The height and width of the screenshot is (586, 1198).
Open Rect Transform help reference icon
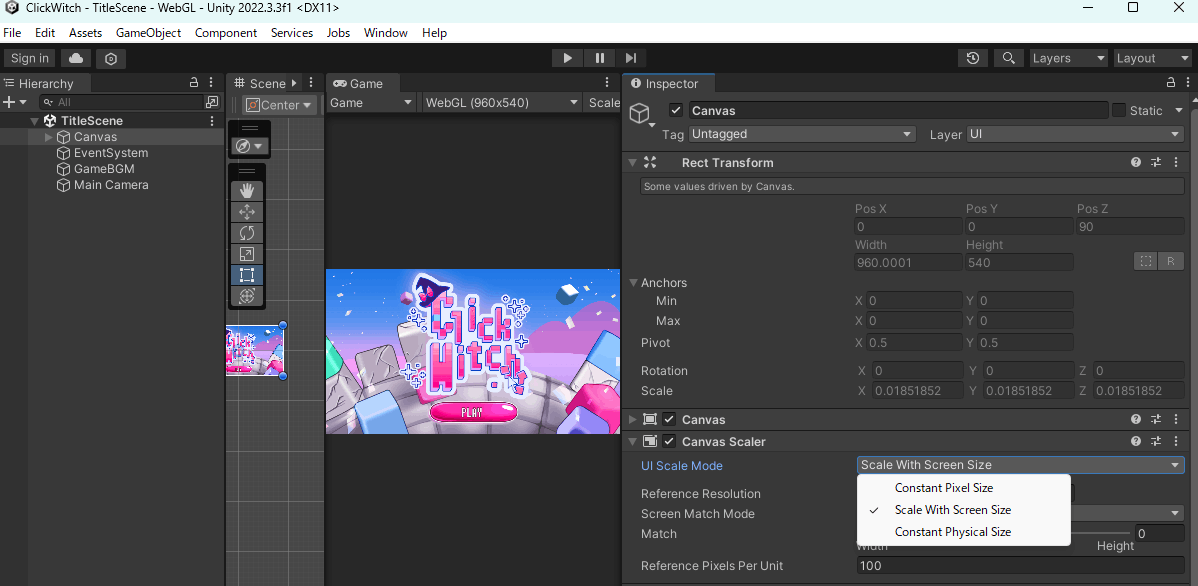pyautogui.click(x=1136, y=162)
